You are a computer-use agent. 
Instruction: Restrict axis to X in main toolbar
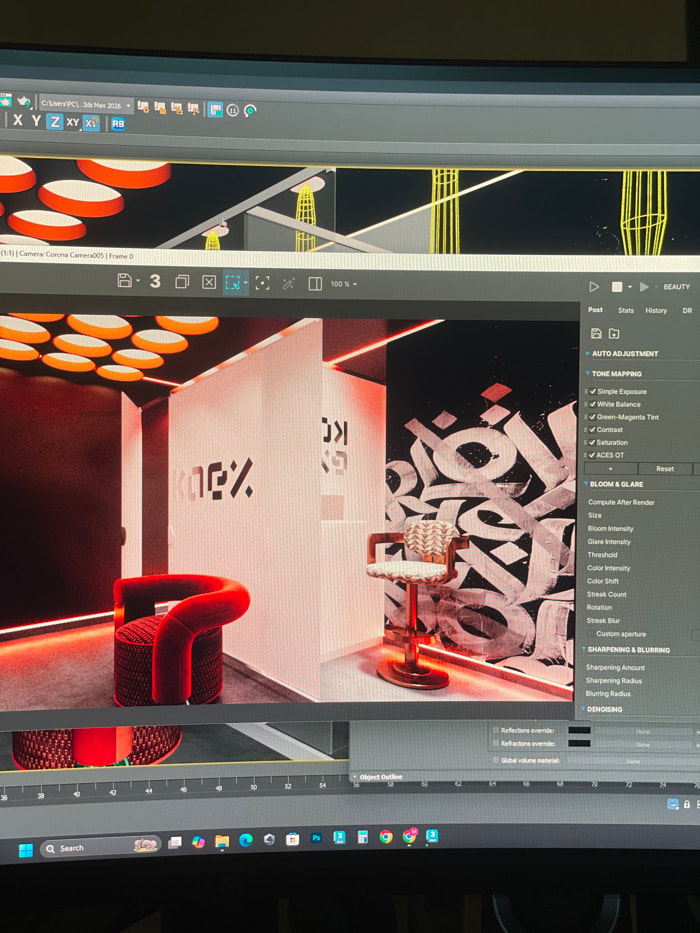point(18,120)
